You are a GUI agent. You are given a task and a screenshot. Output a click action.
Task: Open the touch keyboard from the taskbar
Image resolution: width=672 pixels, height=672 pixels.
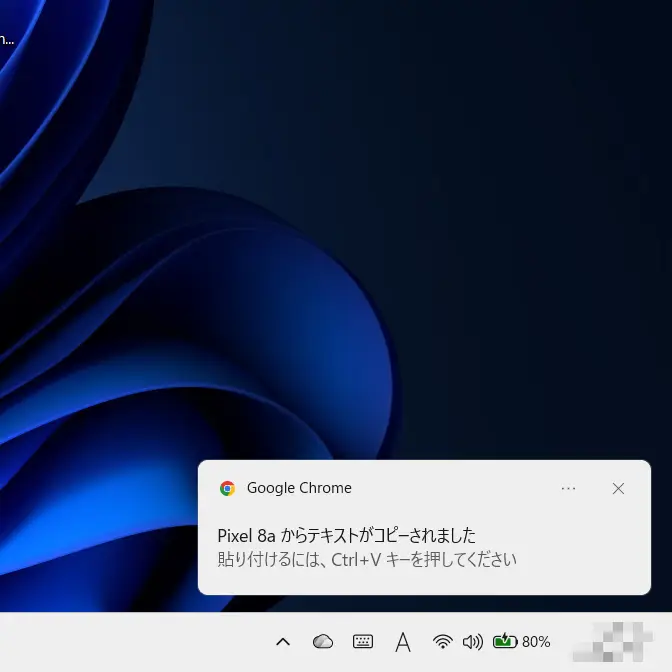tap(363, 642)
